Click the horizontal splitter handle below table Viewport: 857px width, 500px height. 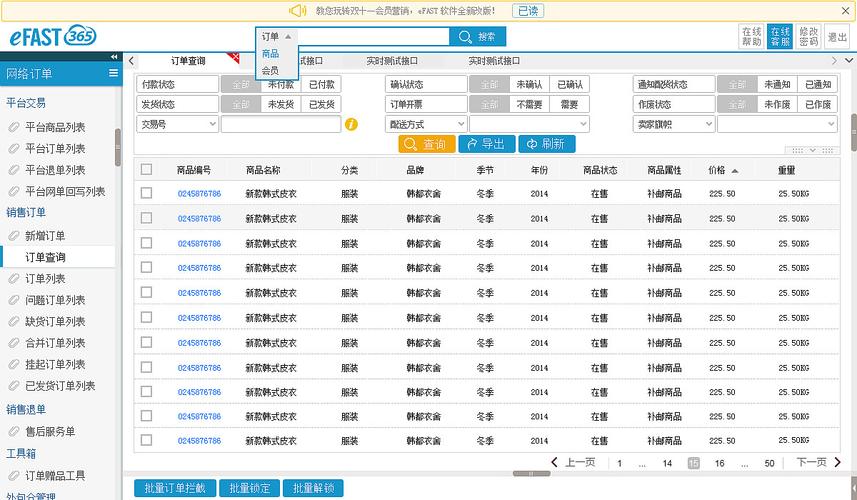[531, 473]
